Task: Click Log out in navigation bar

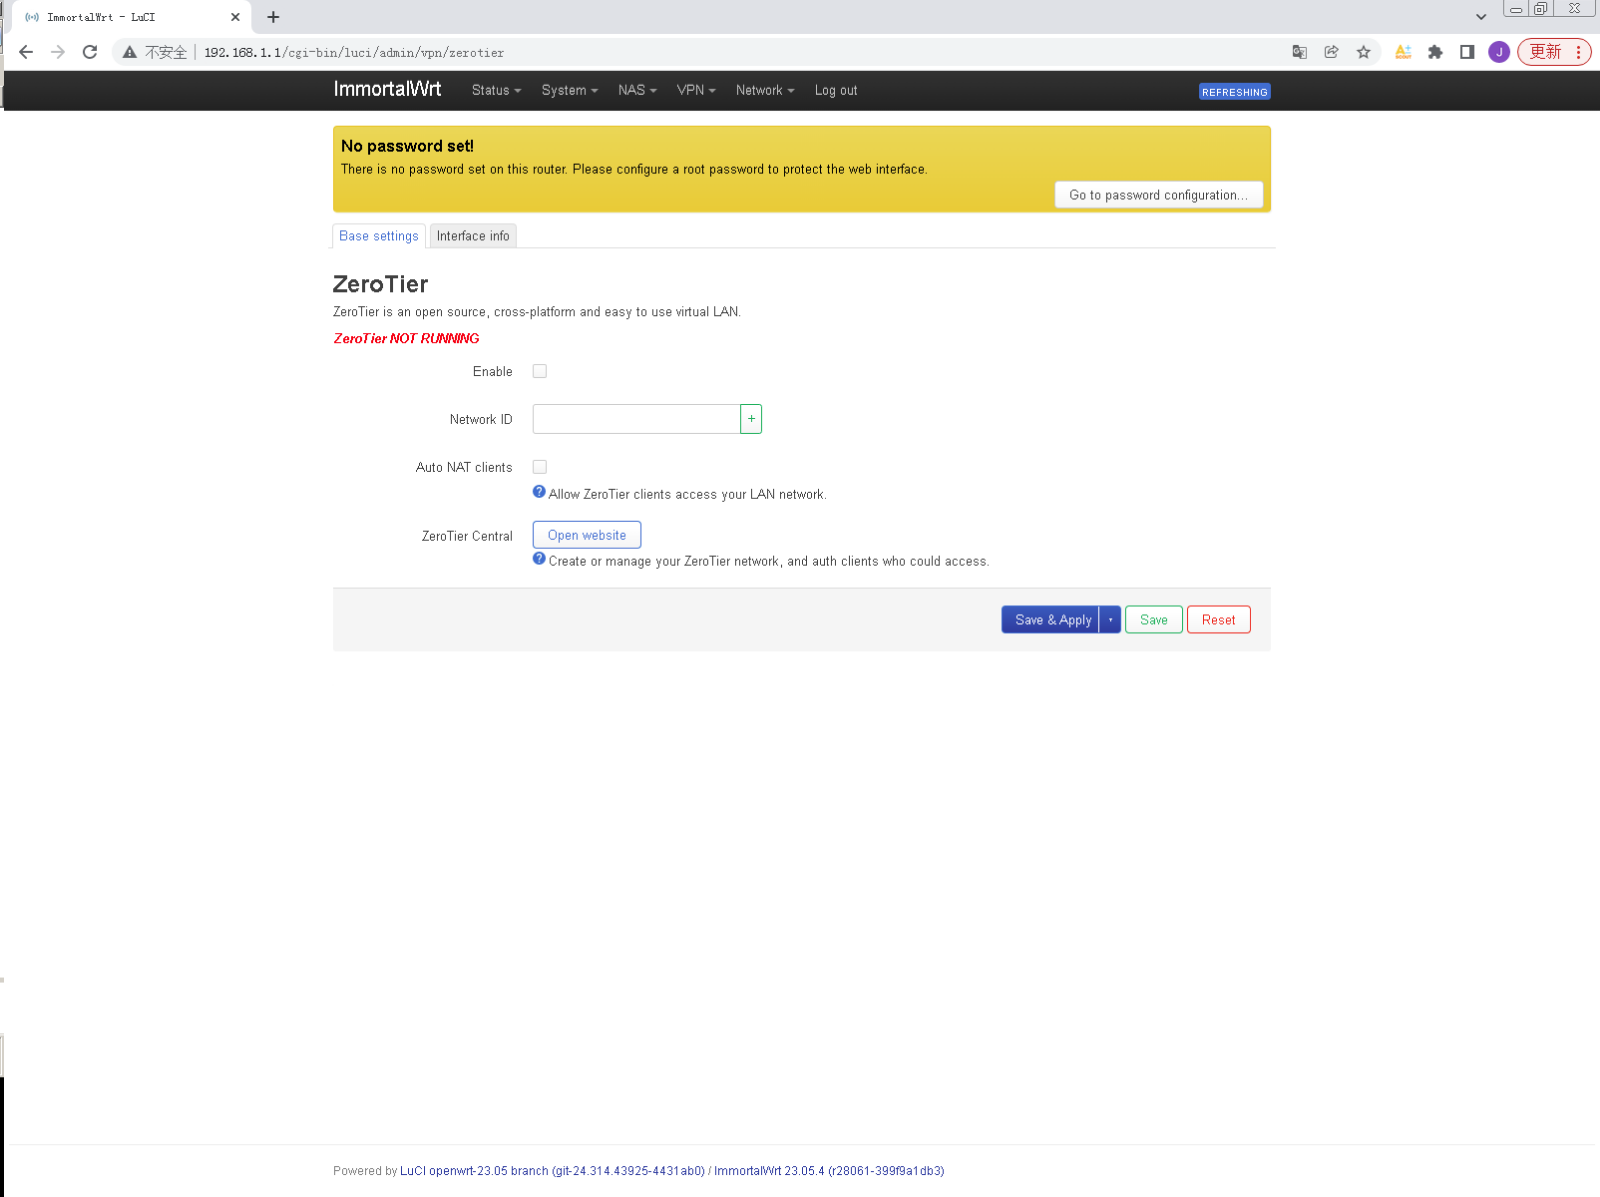Action: click(x=836, y=90)
